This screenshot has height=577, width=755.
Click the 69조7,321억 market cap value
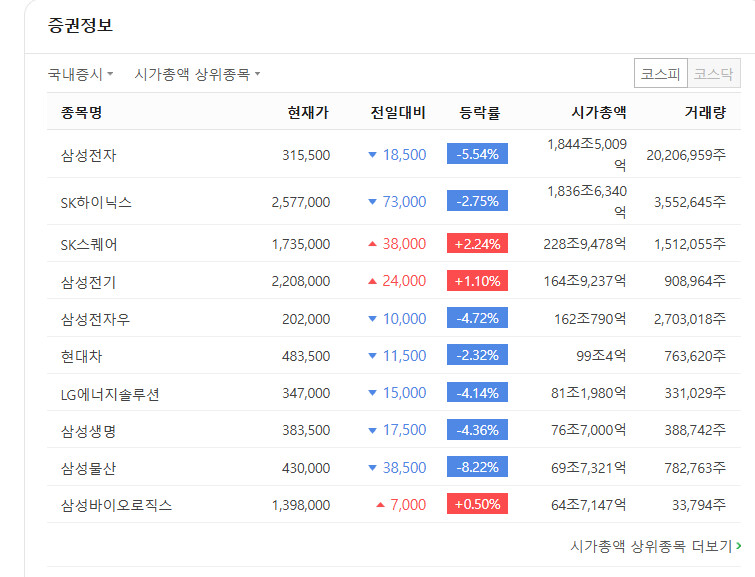pos(588,467)
